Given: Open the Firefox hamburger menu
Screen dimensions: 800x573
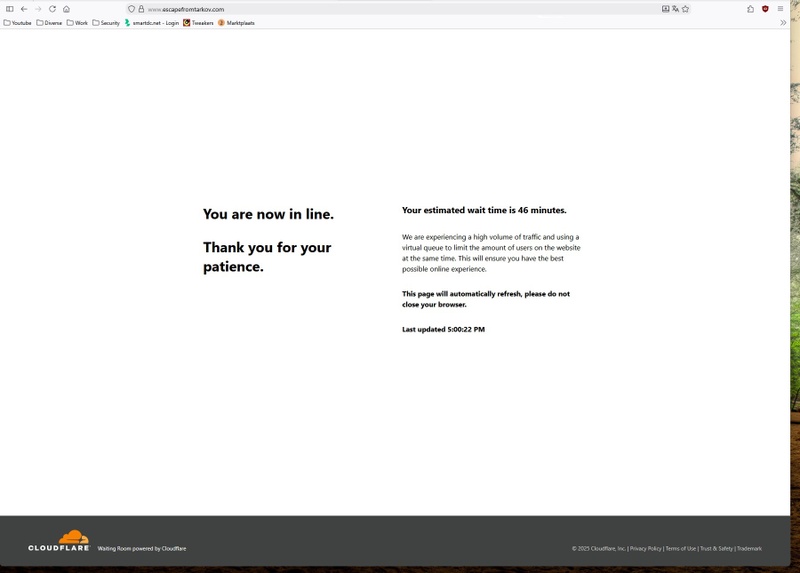Looking at the screenshot, I should coord(781,9).
